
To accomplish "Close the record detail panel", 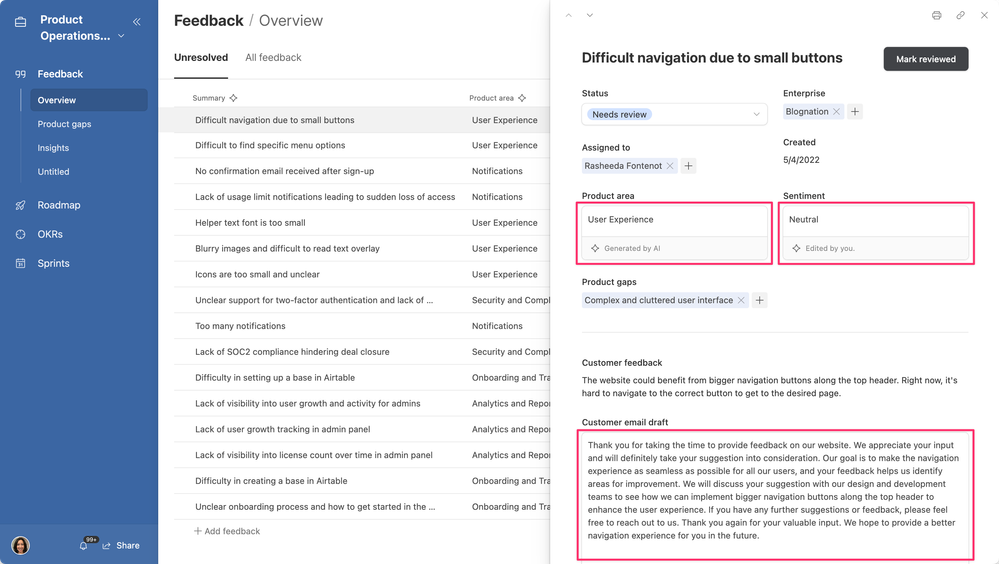I will coord(984,15).
